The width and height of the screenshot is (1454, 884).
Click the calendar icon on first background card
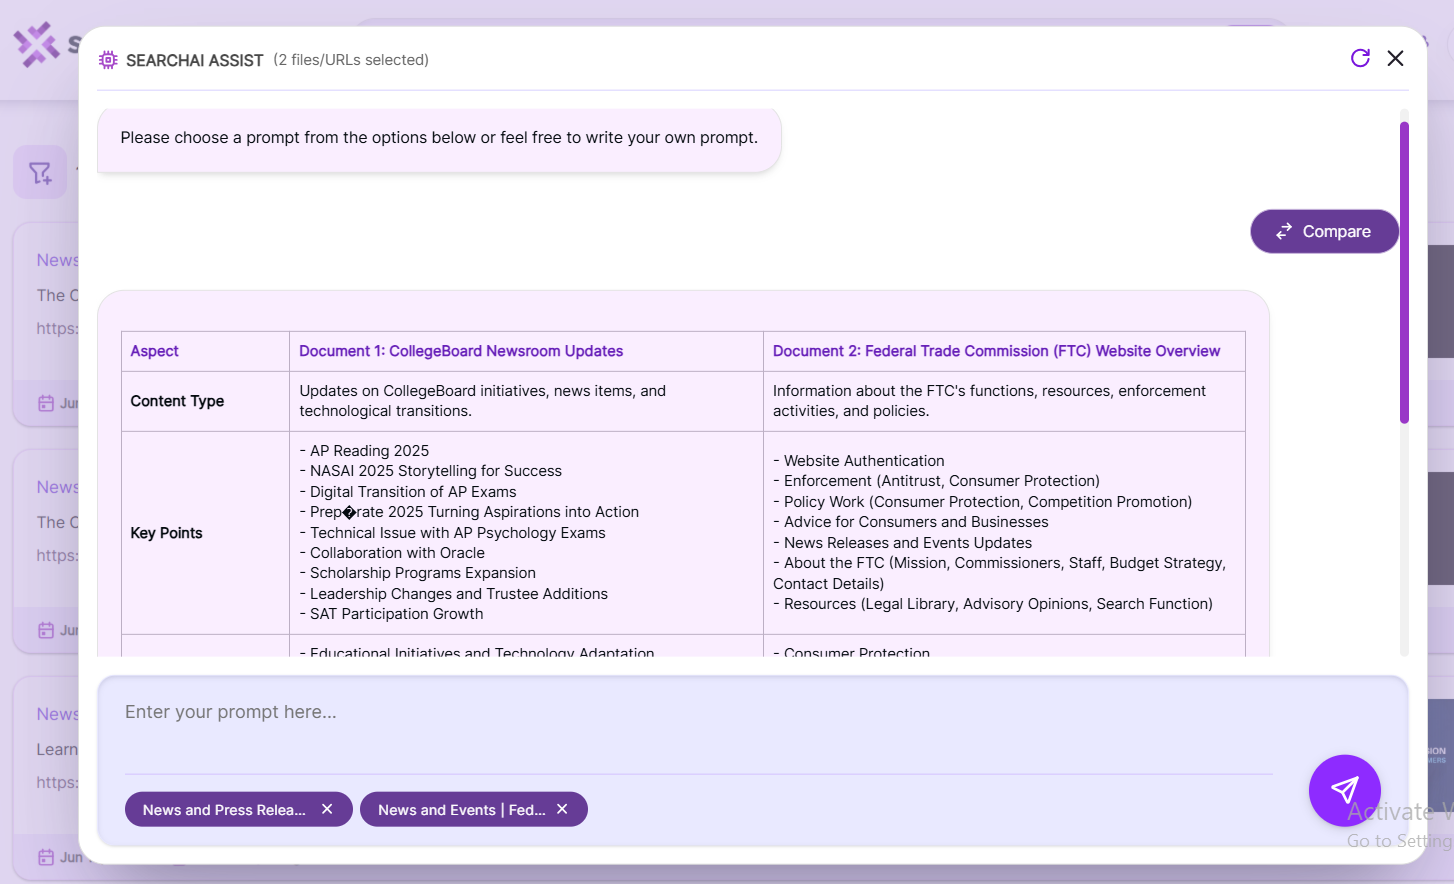click(46, 403)
